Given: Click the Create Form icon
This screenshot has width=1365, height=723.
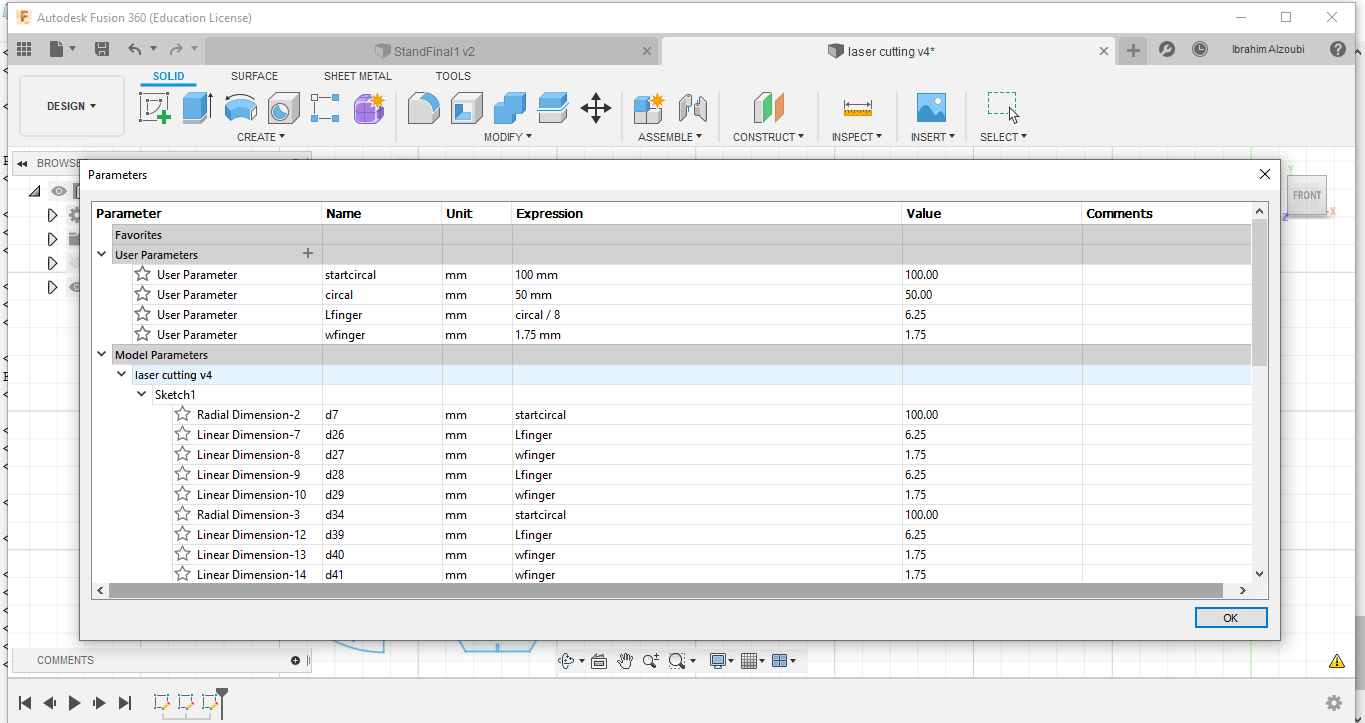Looking at the screenshot, I should pyautogui.click(x=369, y=107).
